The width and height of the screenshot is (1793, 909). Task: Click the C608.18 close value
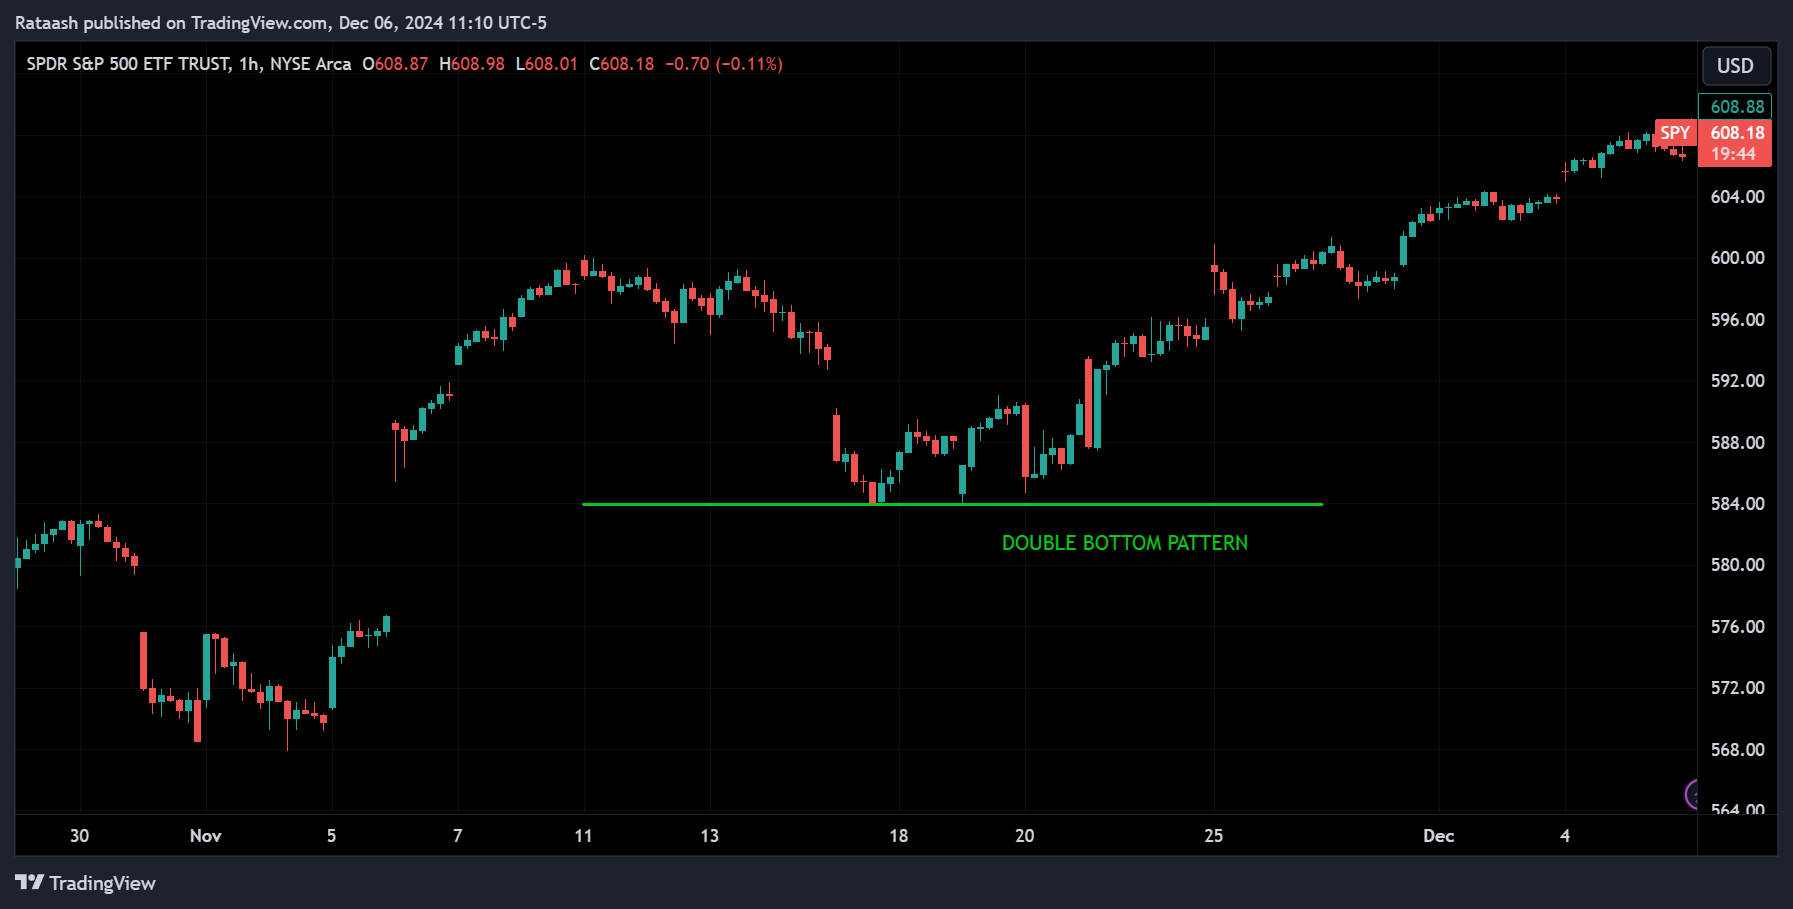click(622, 64)
